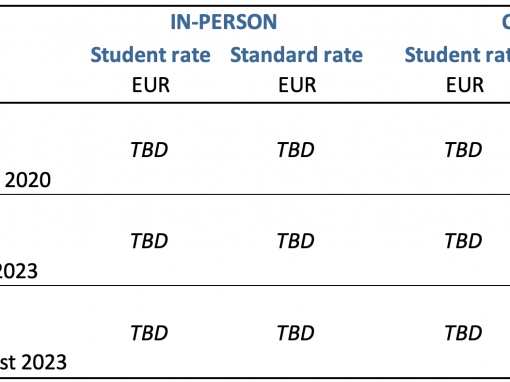510x382 pixels.
Task: Click the "st 2023" date text in last row
Action: [33, 362]
